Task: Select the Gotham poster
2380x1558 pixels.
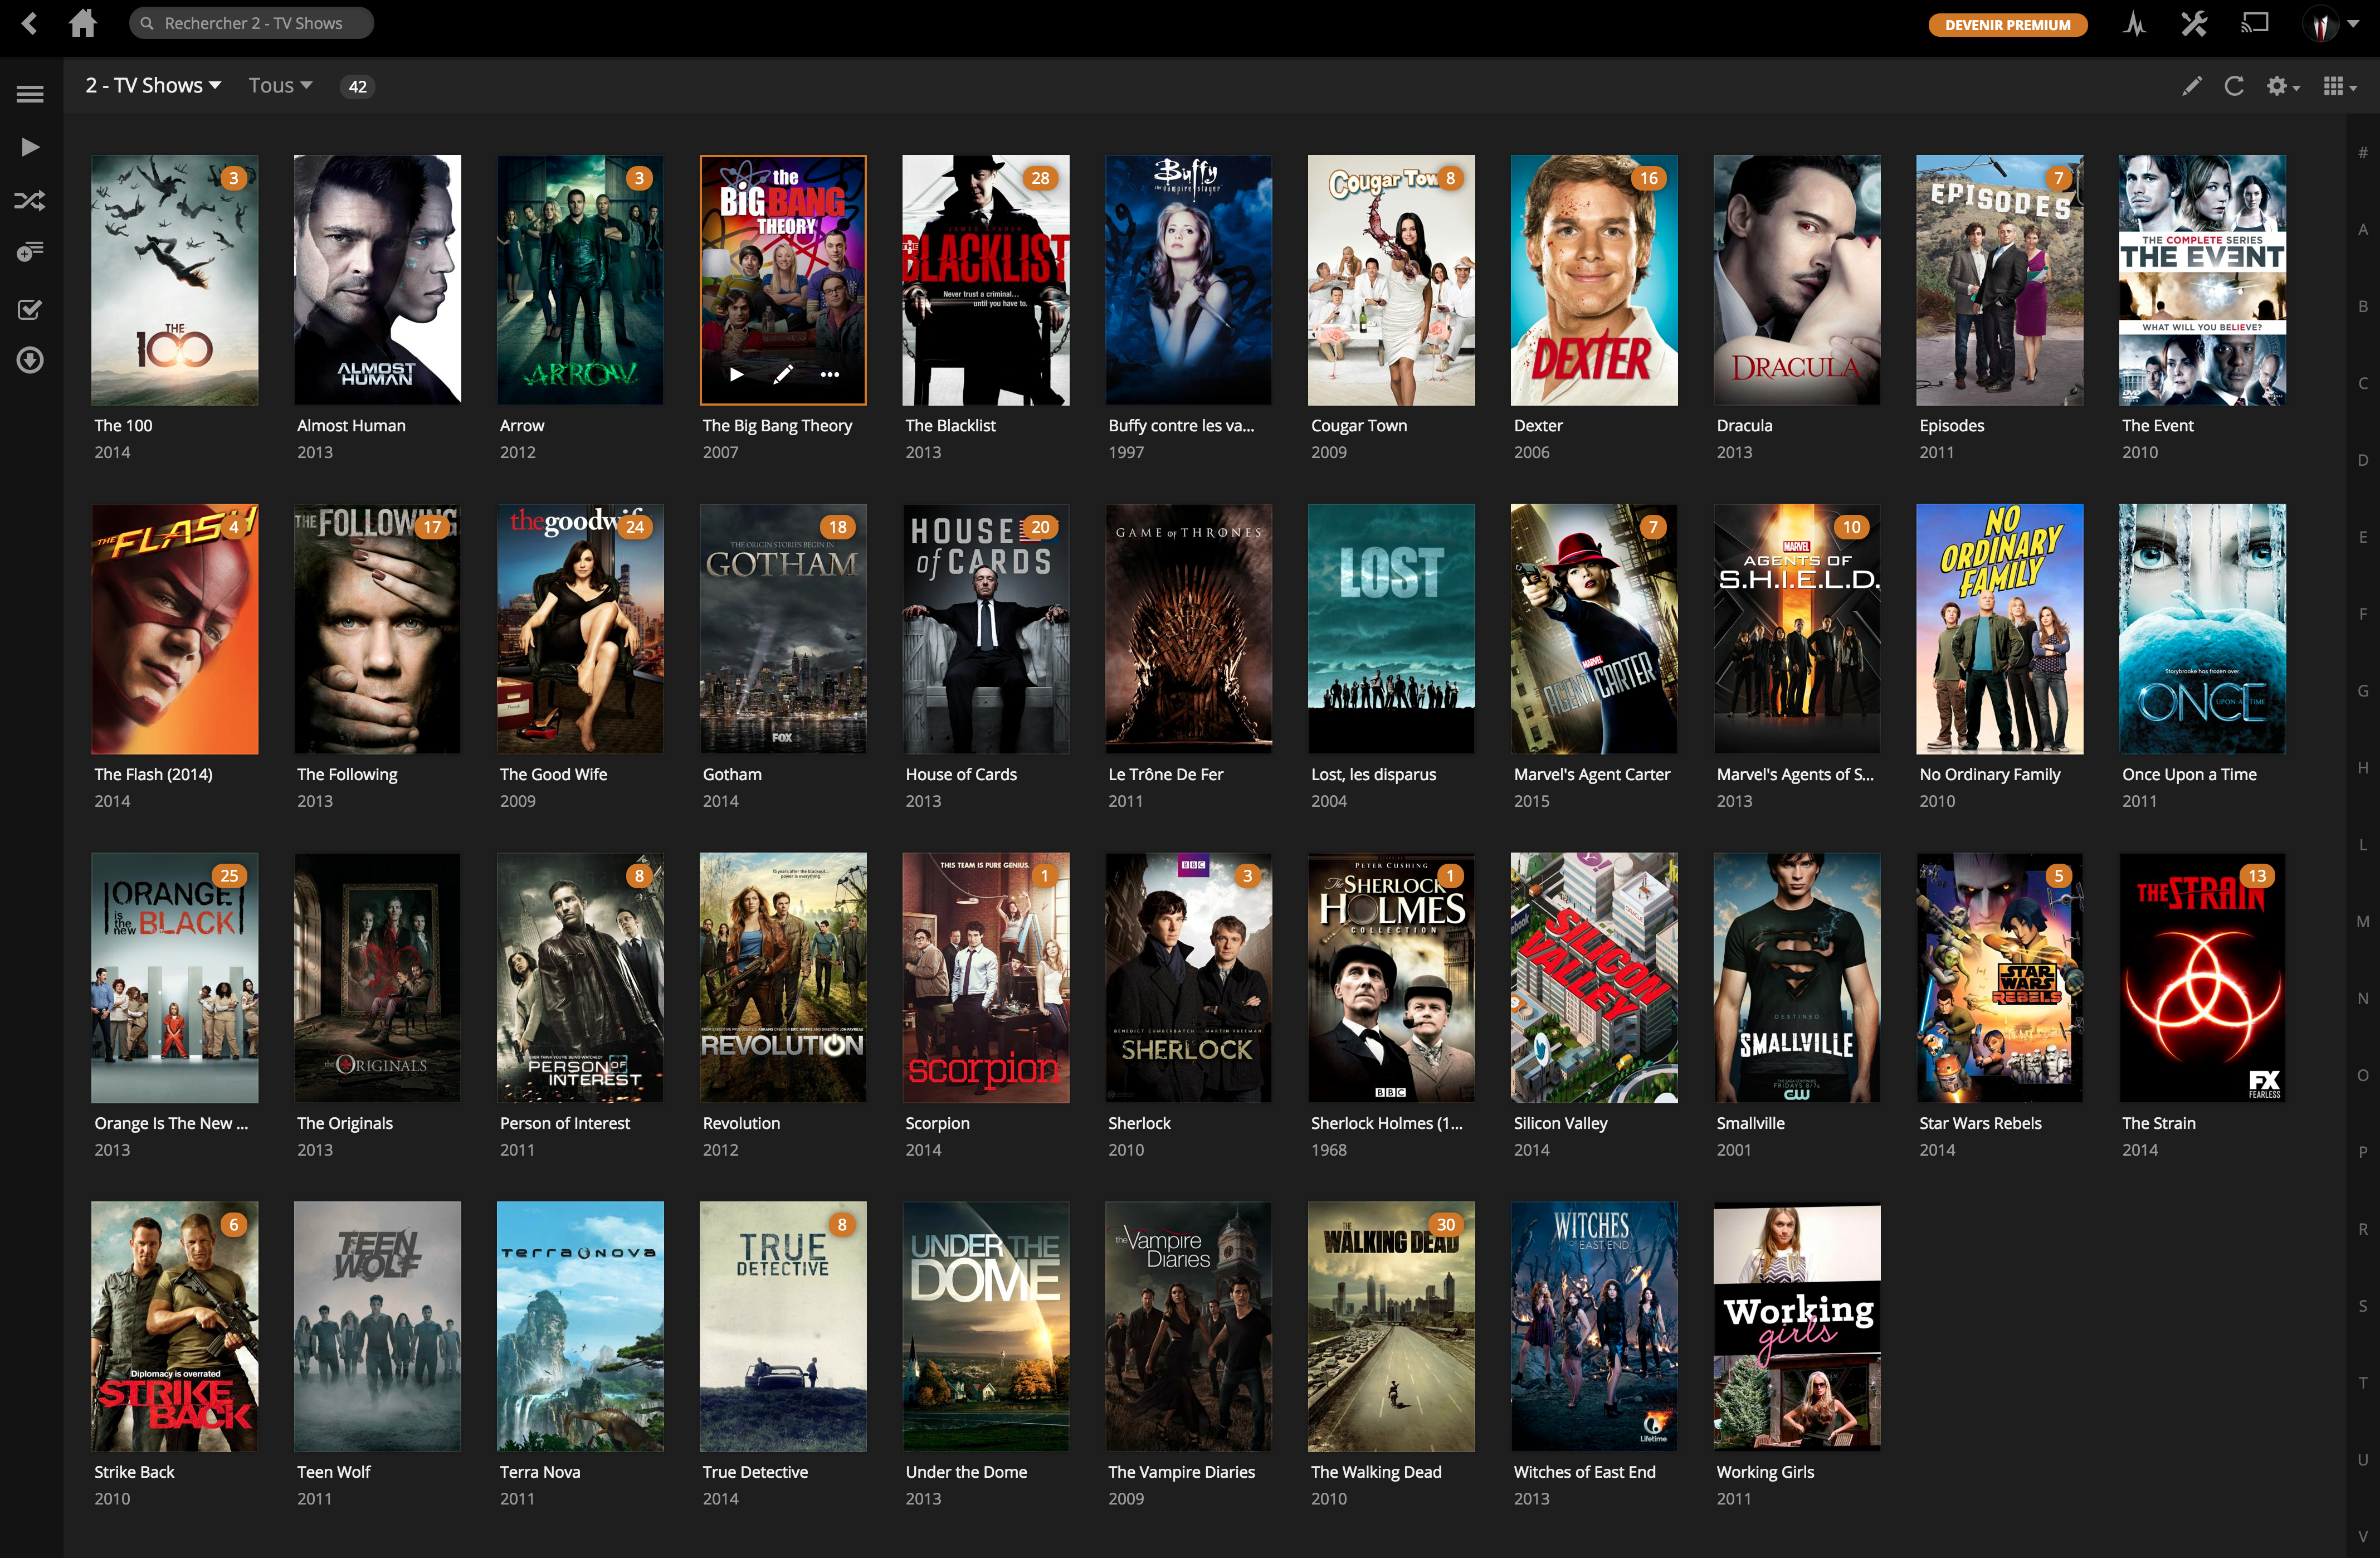Action: 783,628
